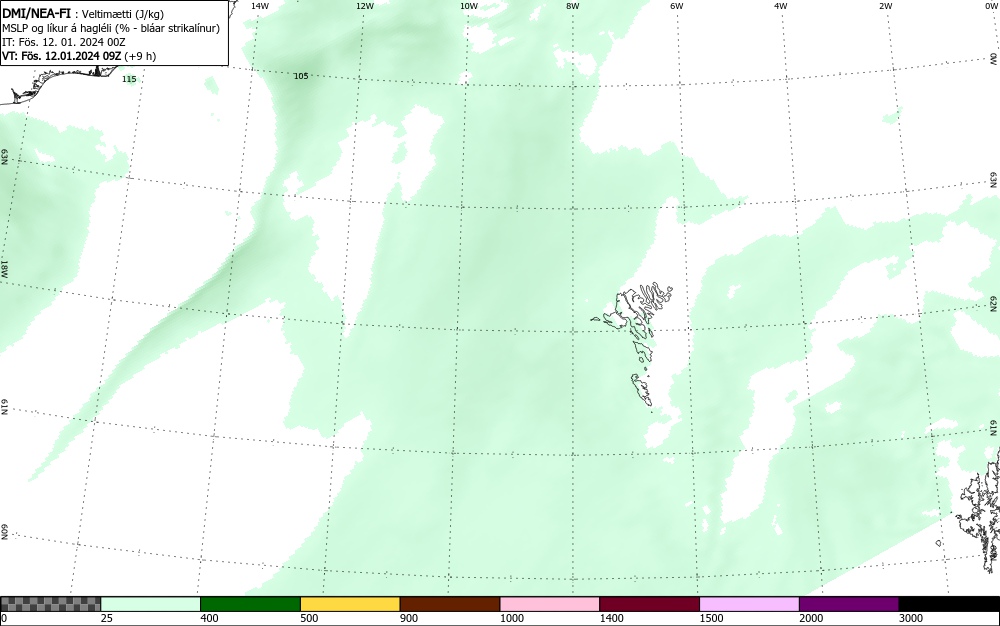Click the dark green legend swatch

pyautogui.click(x=250, y=604)
